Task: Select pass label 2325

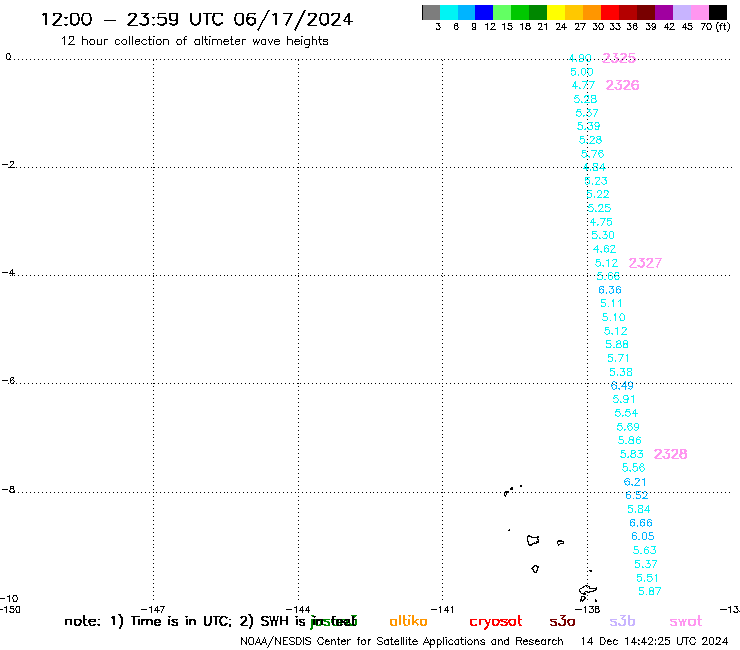Action: point(619,58)
